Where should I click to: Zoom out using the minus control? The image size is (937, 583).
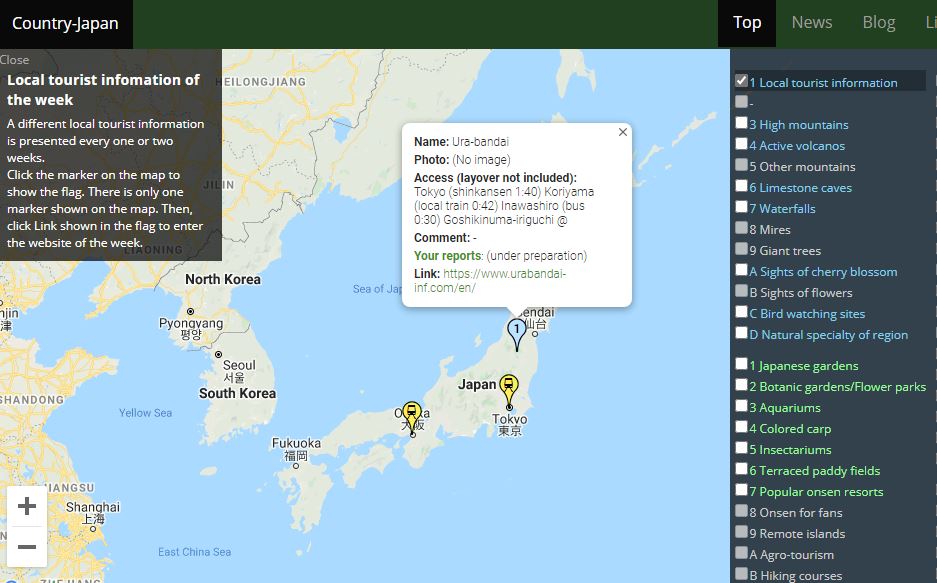27,546
